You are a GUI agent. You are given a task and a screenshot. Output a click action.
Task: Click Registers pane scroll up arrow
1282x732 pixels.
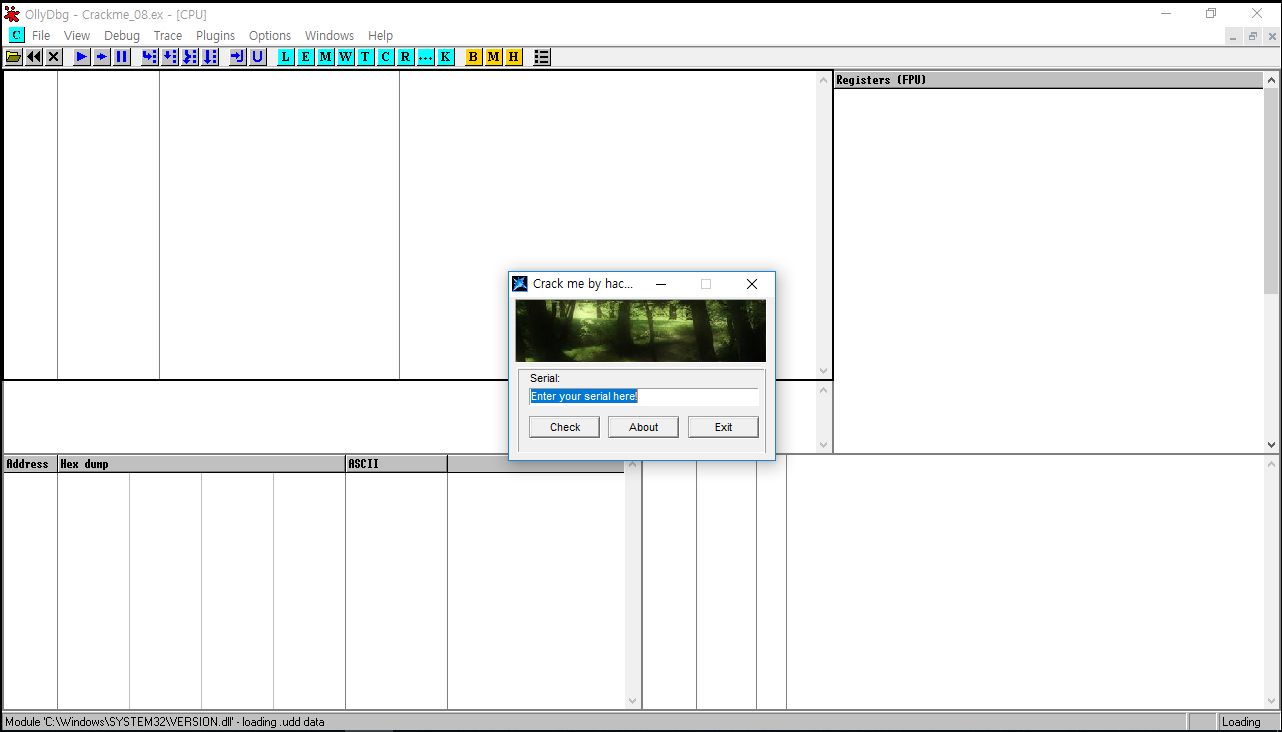[x=1272, y=80]
